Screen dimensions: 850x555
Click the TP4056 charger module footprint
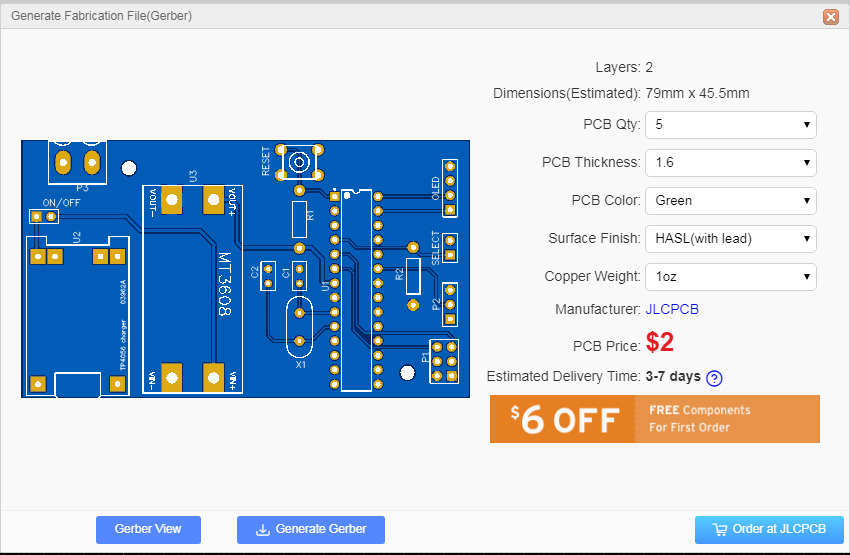click(x=78, y=316)
